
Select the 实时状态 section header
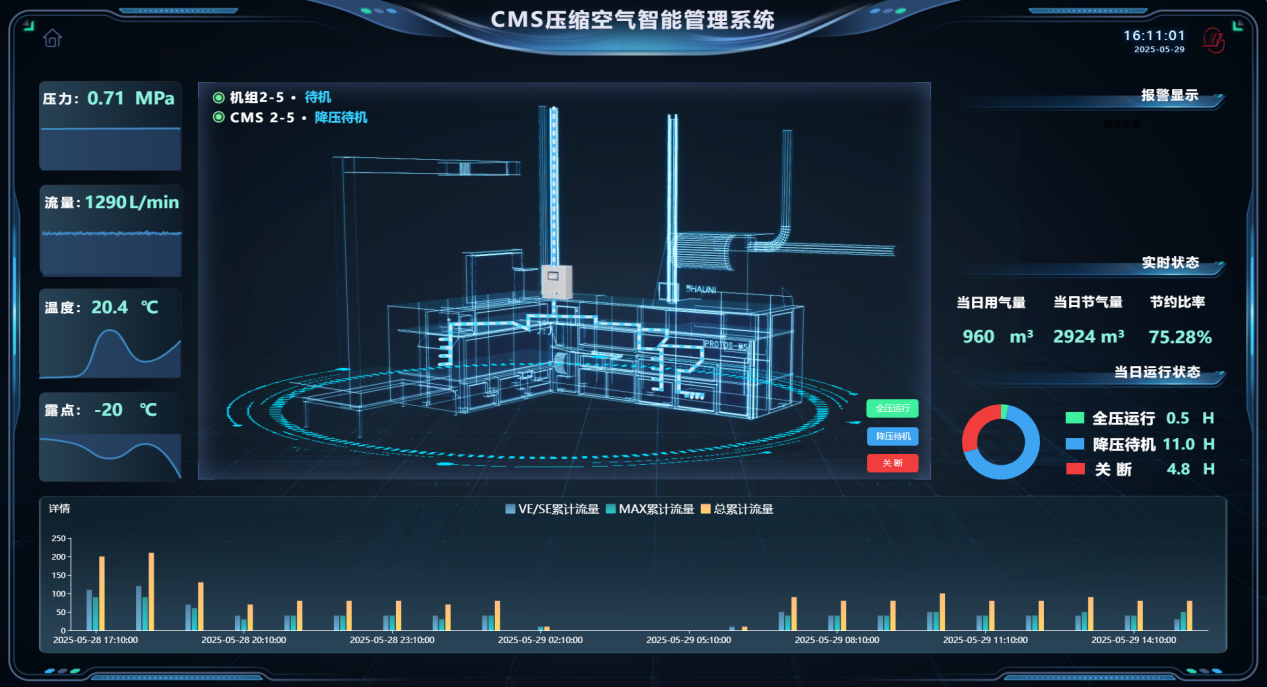[1170, 263]
